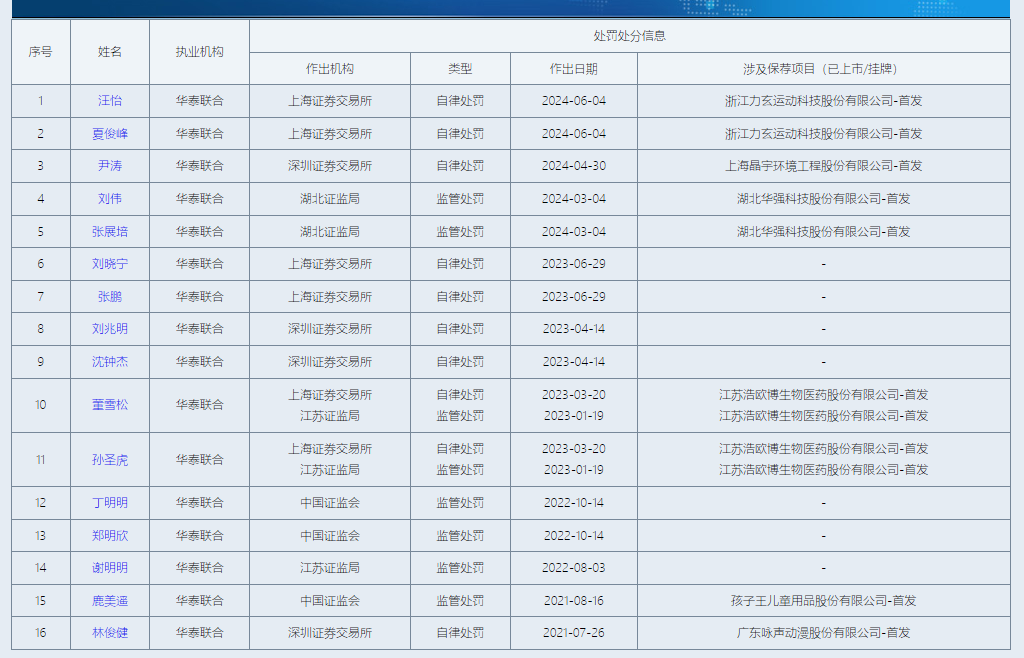Image resolution: width=1024 pixels, height=658 pixels.
Task: Open the profile link for 夏俊峰
Action: click(110, 134)
